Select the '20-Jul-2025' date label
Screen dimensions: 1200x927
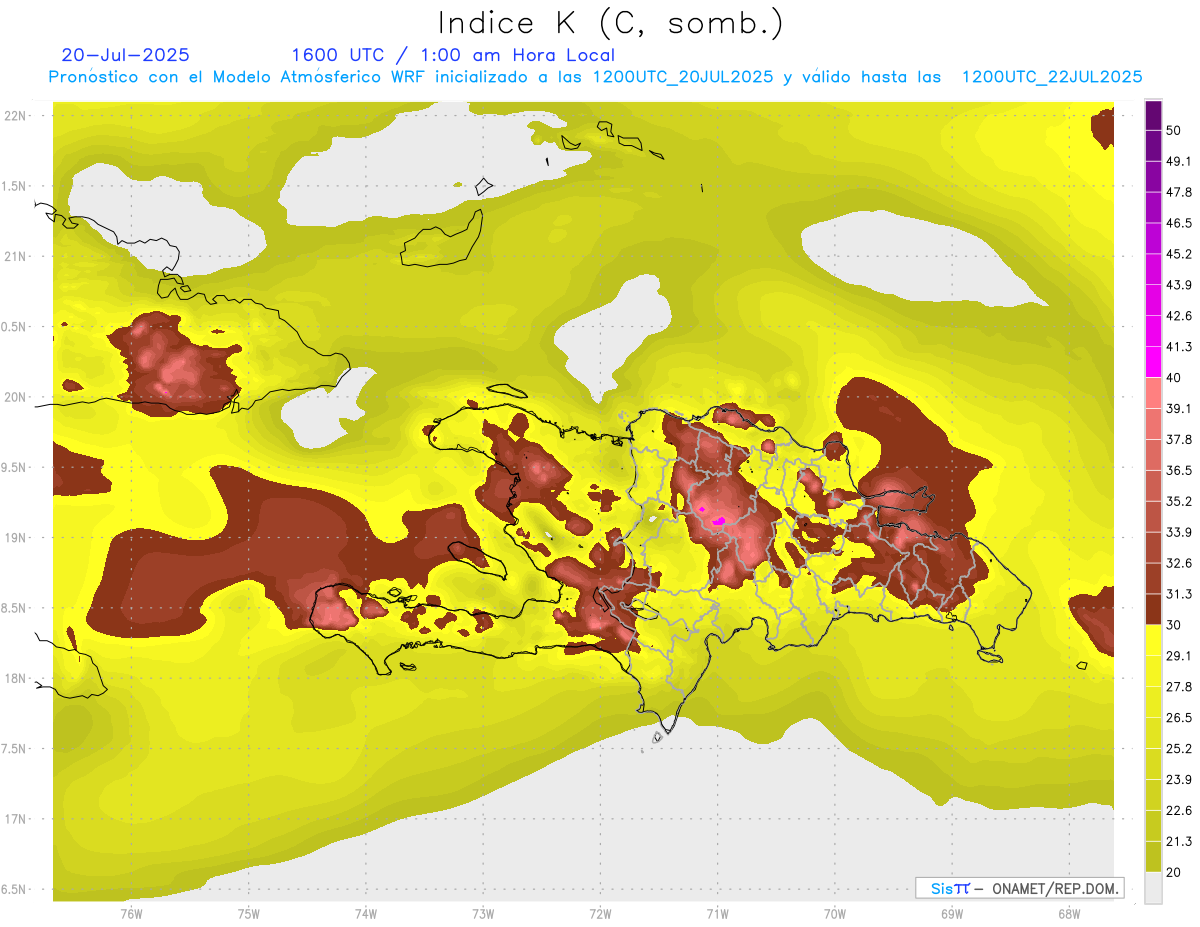[x=125, y=55]
